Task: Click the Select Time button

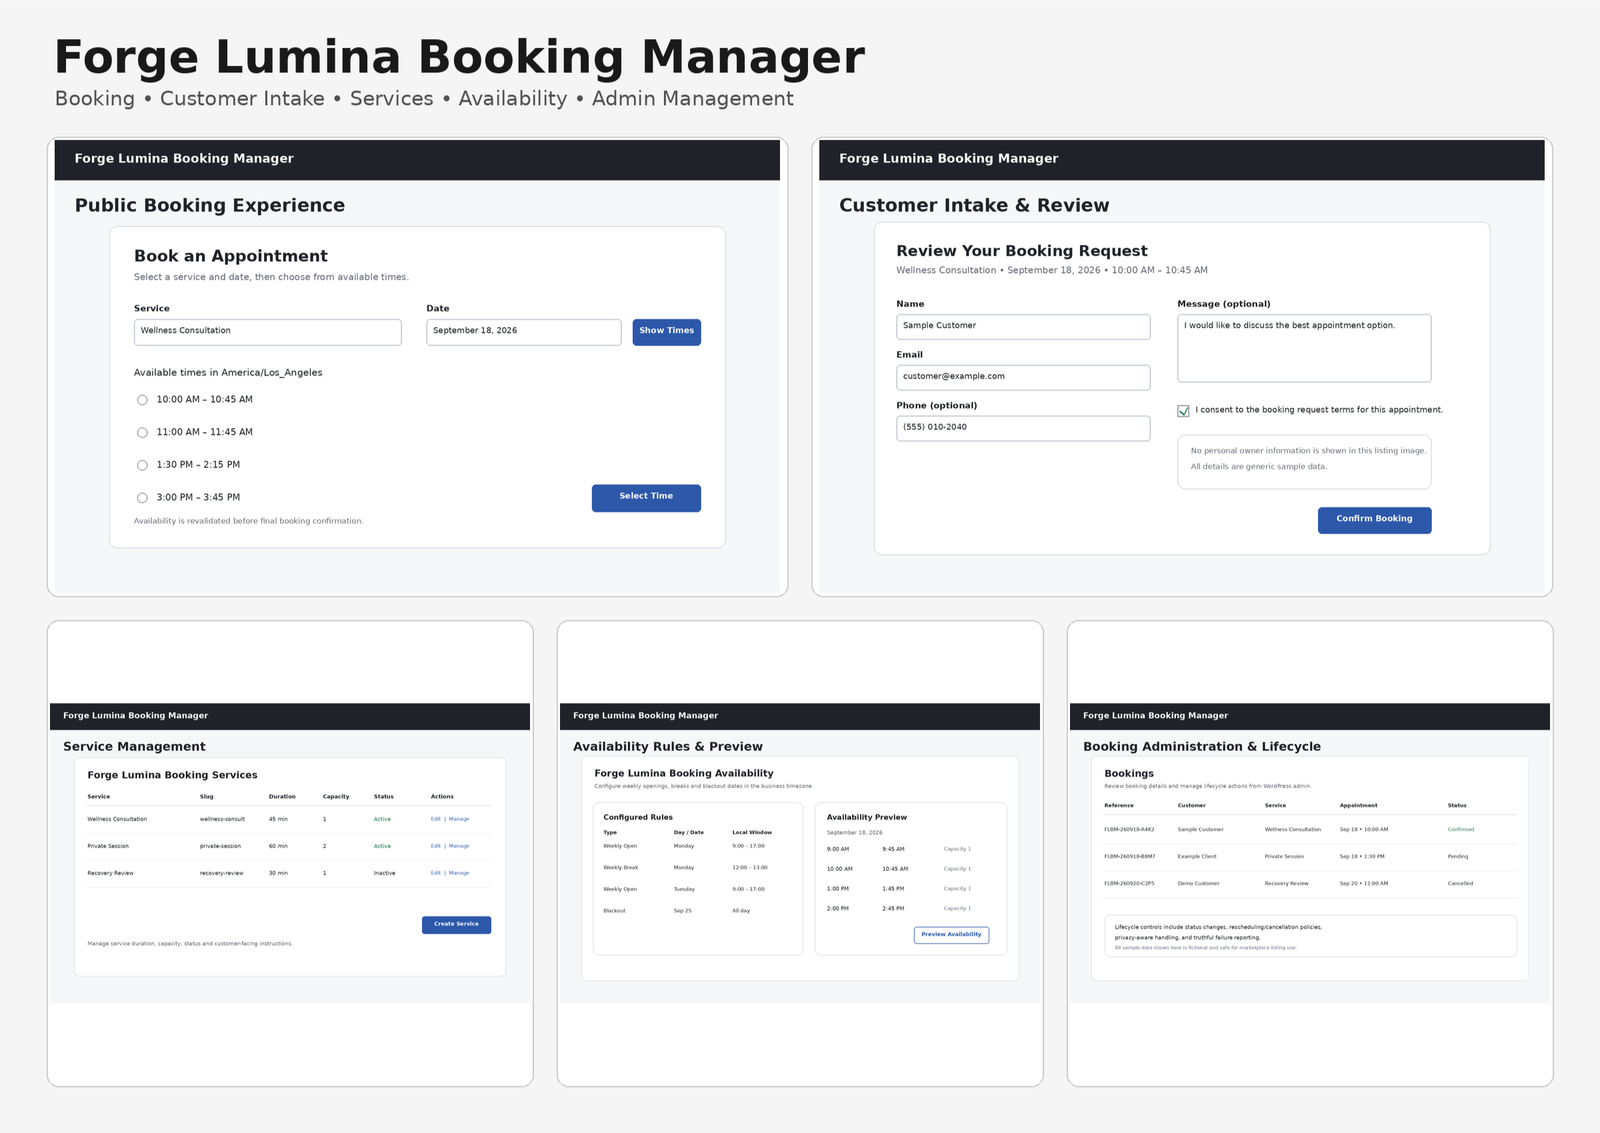Action: 646,498
